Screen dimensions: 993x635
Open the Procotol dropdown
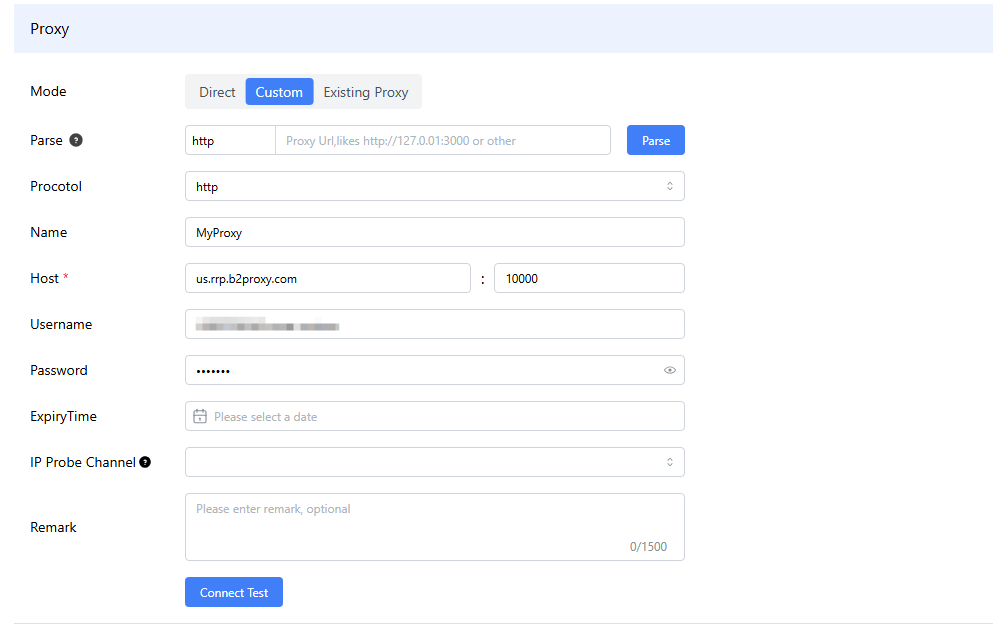(434, 186)
